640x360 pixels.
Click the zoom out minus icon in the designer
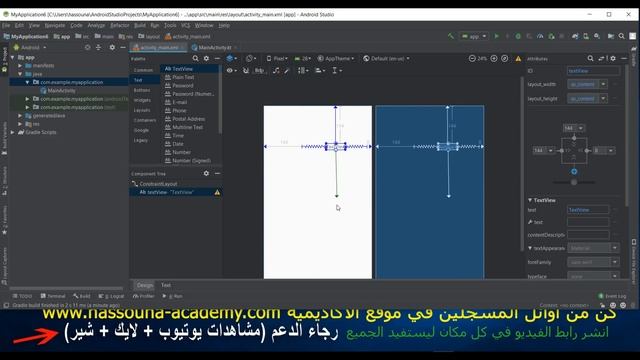[x=472, y=58]
